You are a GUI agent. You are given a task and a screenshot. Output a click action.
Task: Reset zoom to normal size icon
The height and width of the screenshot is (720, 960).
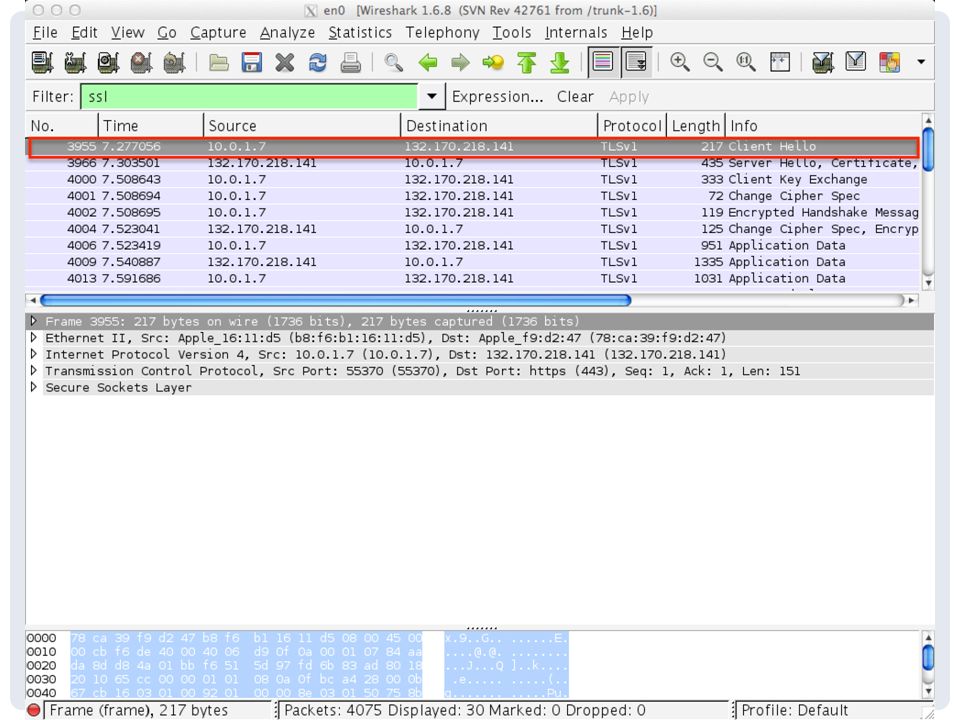[746, 62]
